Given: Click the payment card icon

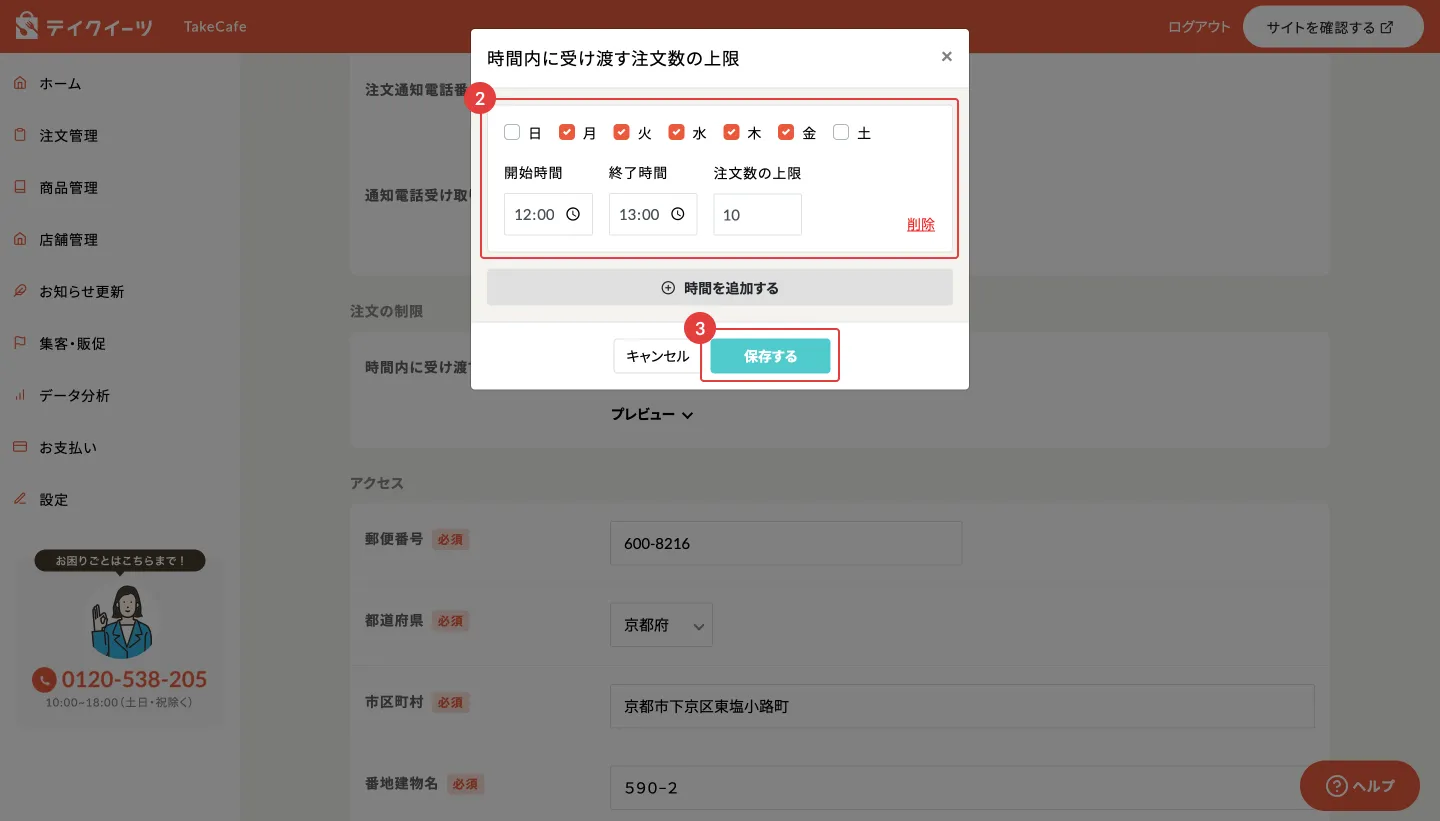Looking at the screenshot, I should click(x=20, y=448).
